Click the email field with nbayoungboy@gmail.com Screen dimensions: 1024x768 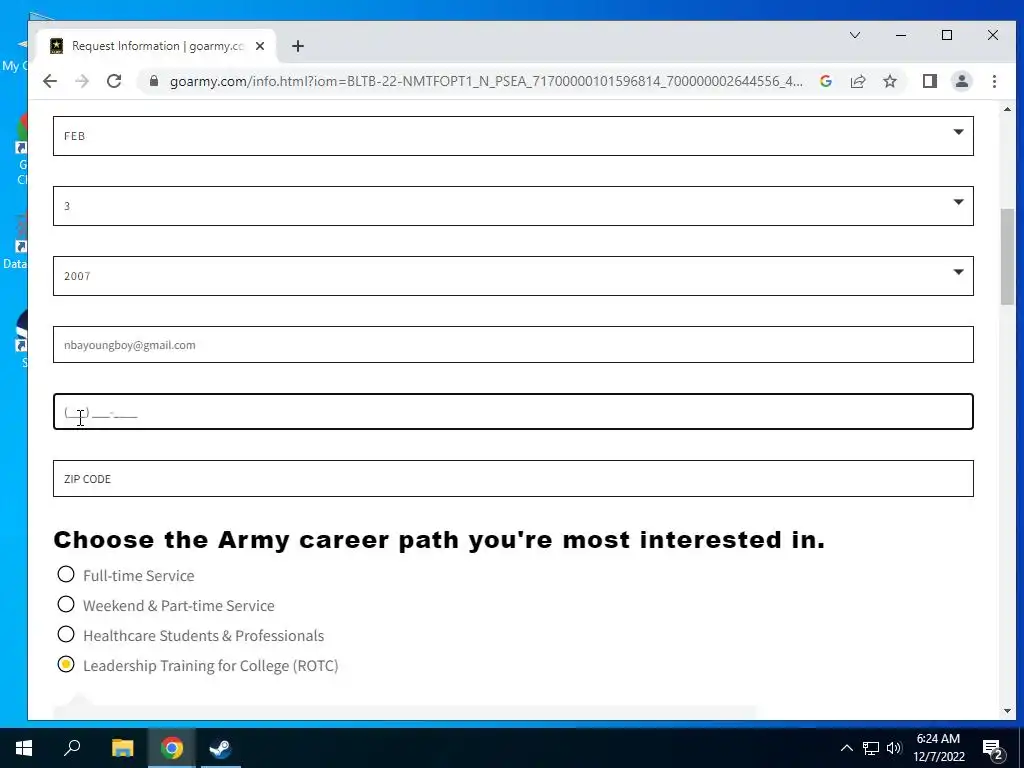click(513, 345)
